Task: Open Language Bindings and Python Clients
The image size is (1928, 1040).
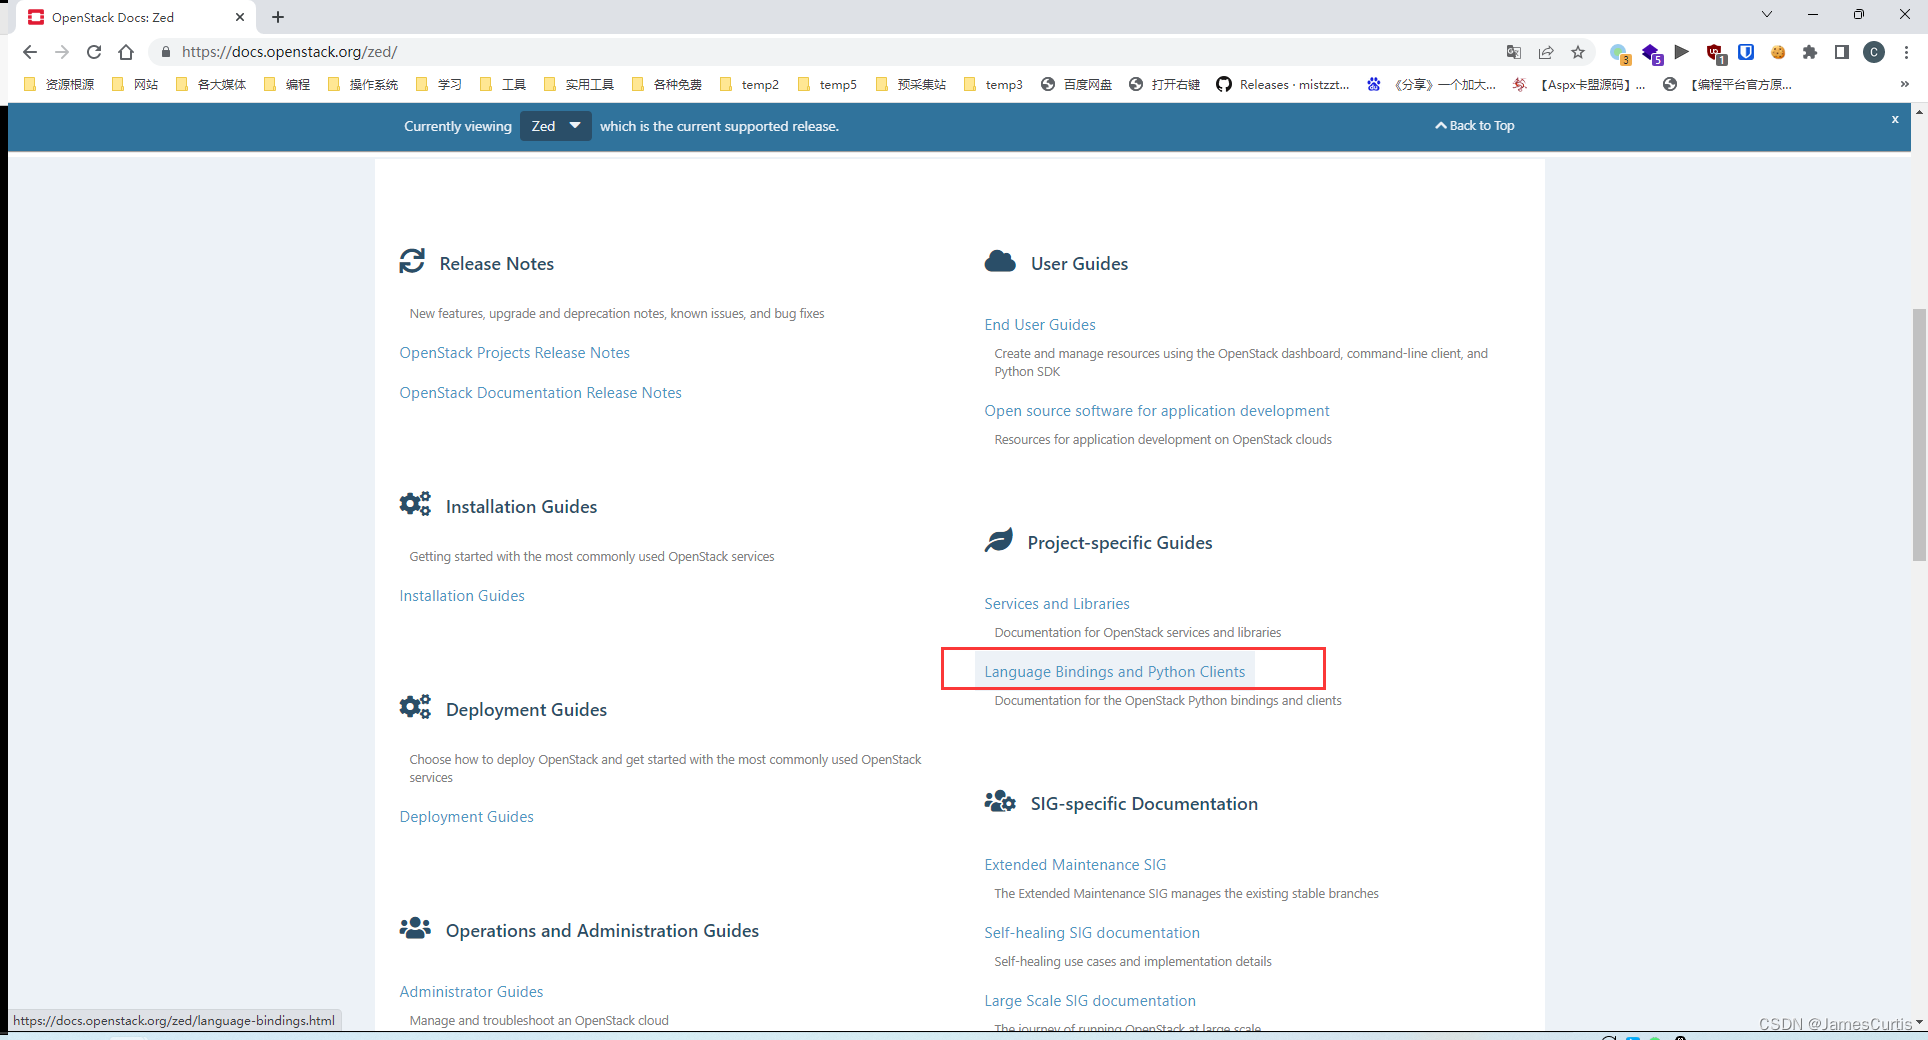Action: (x=1115, y=672)
